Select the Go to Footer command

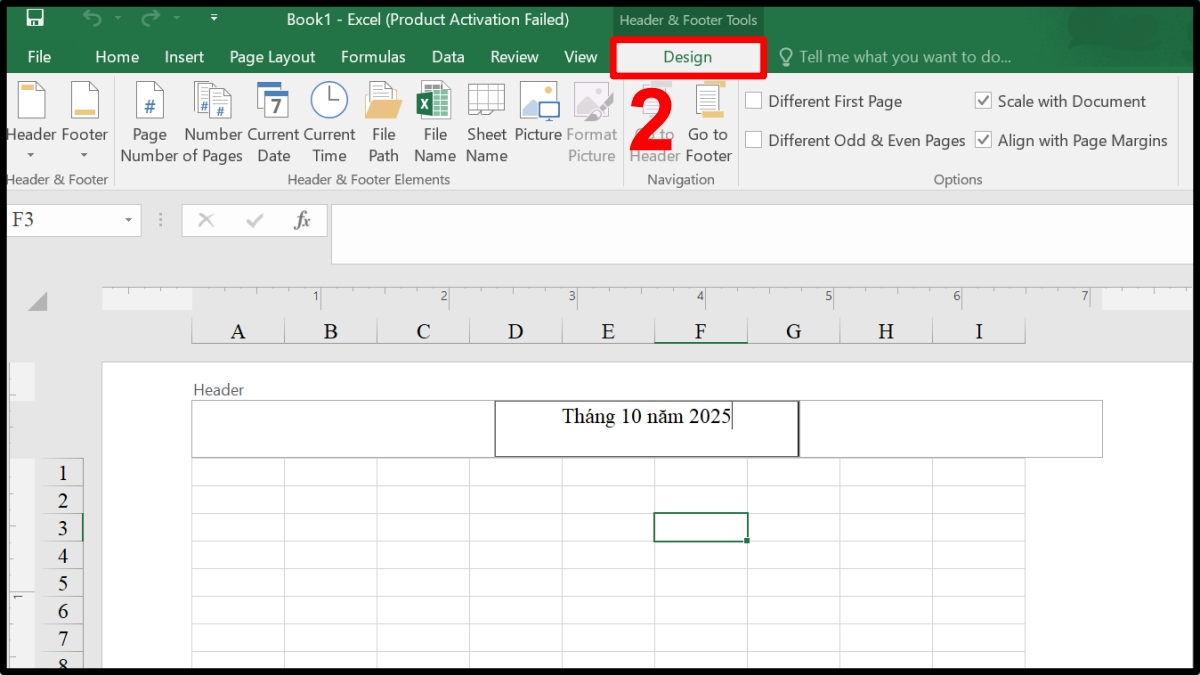(x=708, y=118)
